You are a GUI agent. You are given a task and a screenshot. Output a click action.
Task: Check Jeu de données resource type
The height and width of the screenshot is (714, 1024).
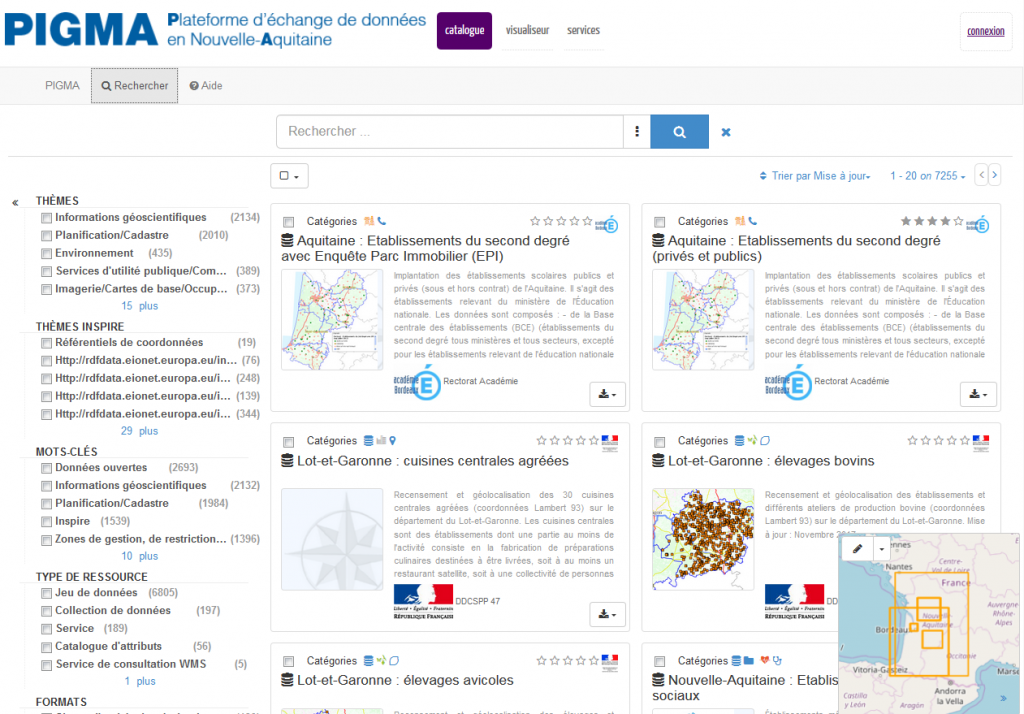tap(46, 593)
